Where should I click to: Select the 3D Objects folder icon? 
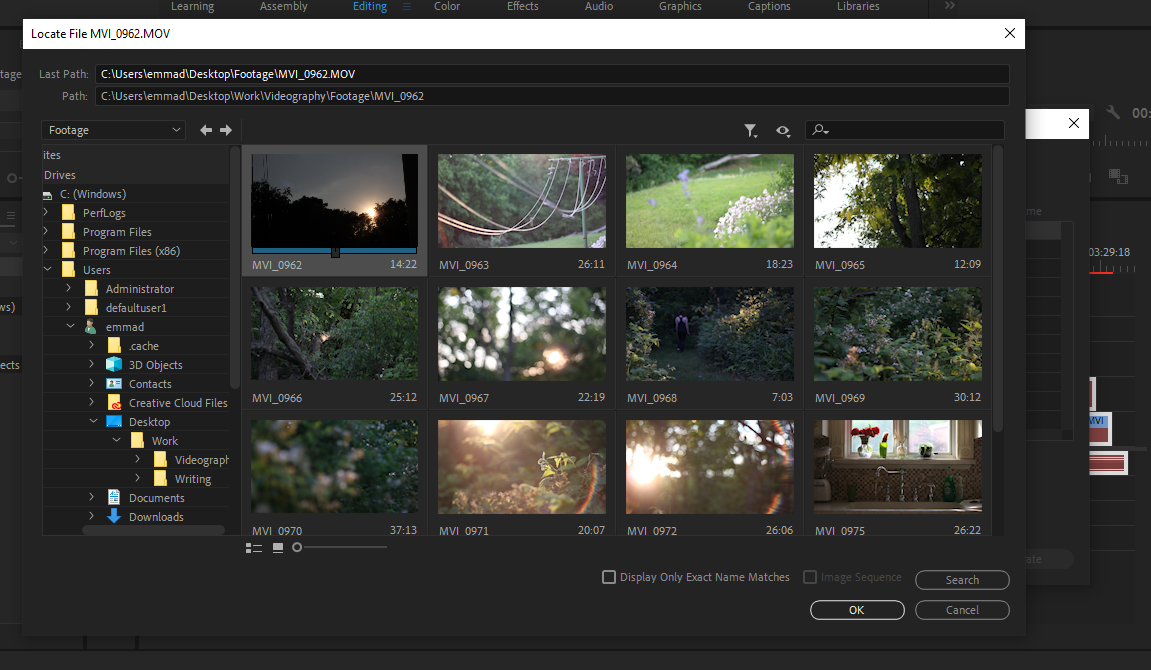pyautogui.click(x=114, y=364)
